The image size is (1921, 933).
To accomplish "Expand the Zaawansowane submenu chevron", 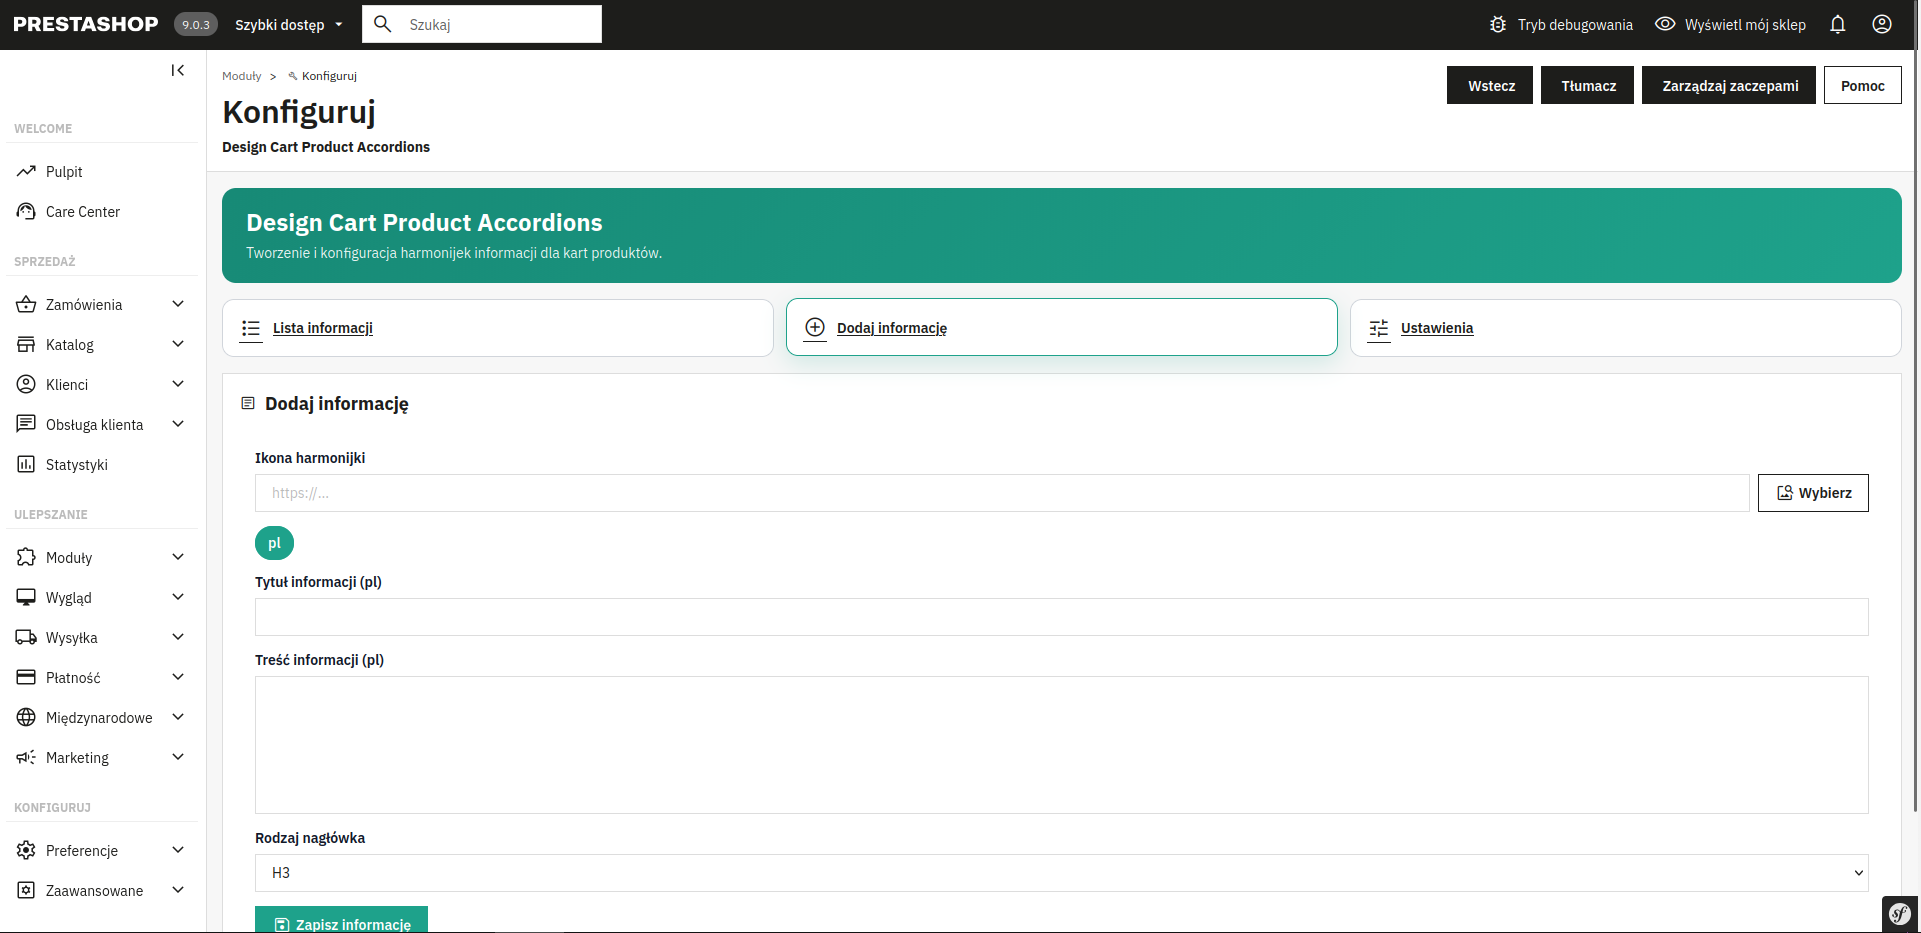I will [x=178, y=890].
